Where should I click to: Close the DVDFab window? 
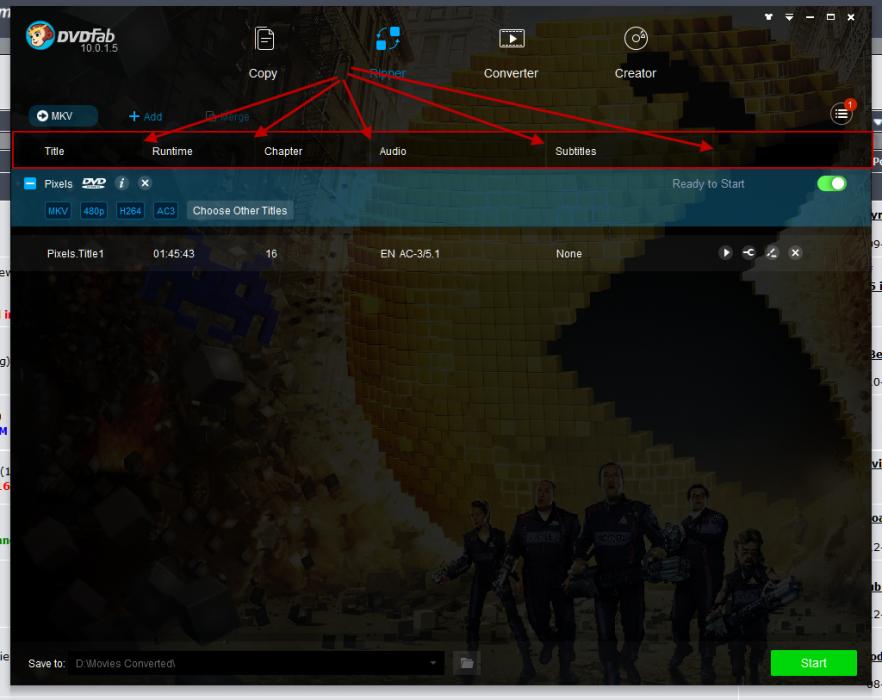tap(851, 17)
